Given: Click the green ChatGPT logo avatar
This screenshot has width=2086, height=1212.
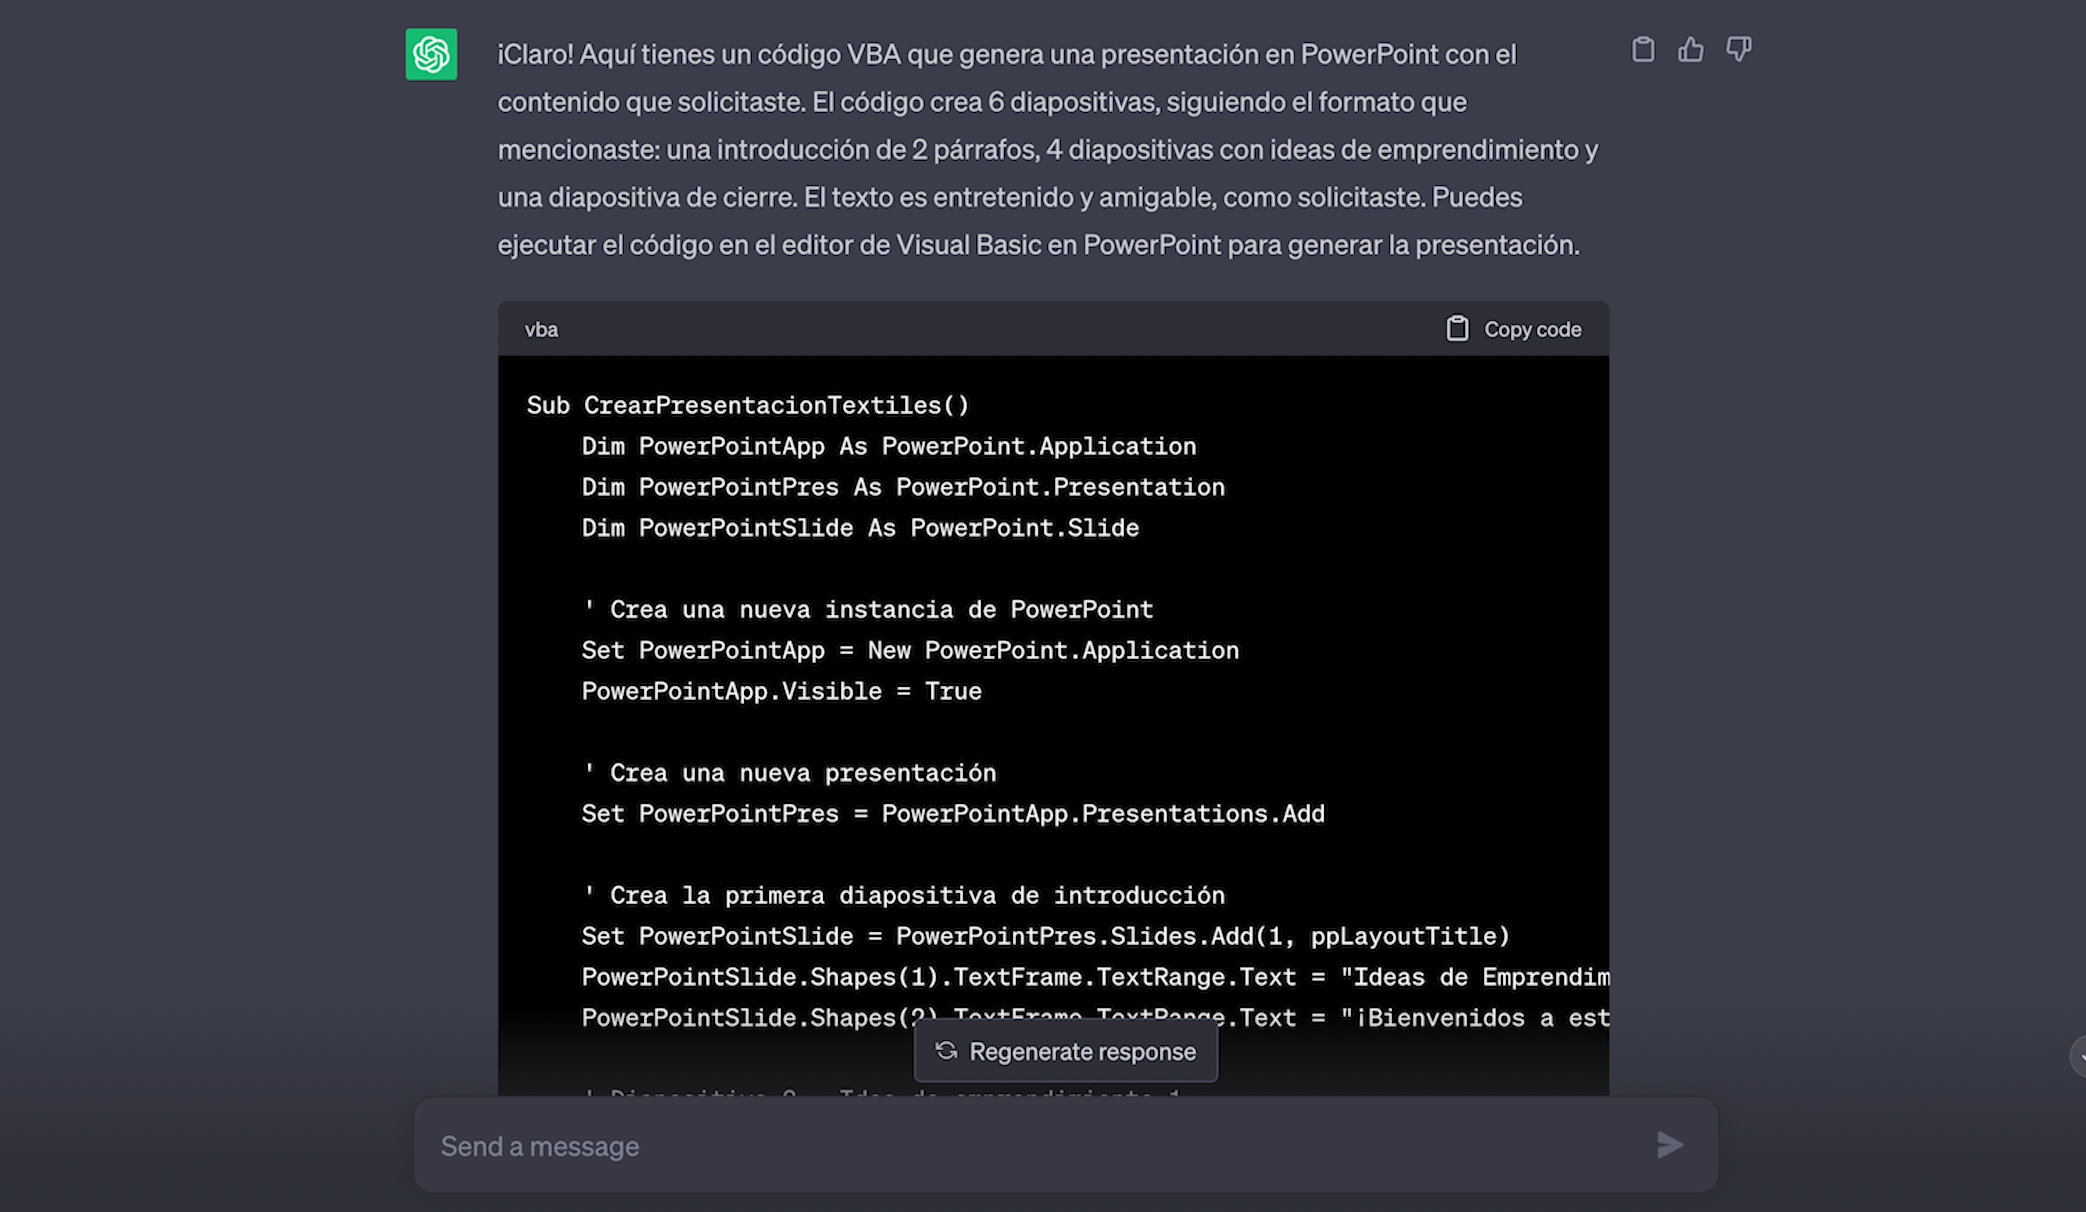Looking at the screenshot, I should [x=430, y=54].
